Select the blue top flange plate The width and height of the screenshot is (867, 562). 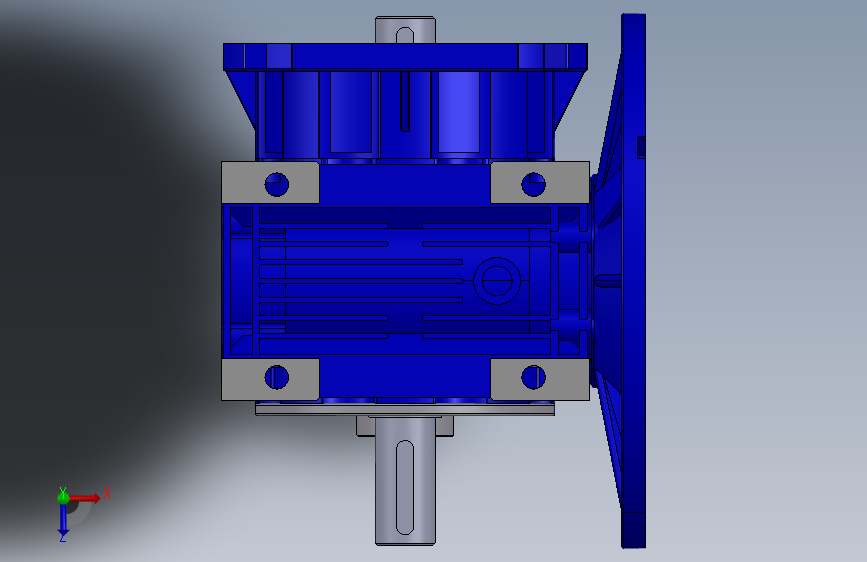coord(405,57)
